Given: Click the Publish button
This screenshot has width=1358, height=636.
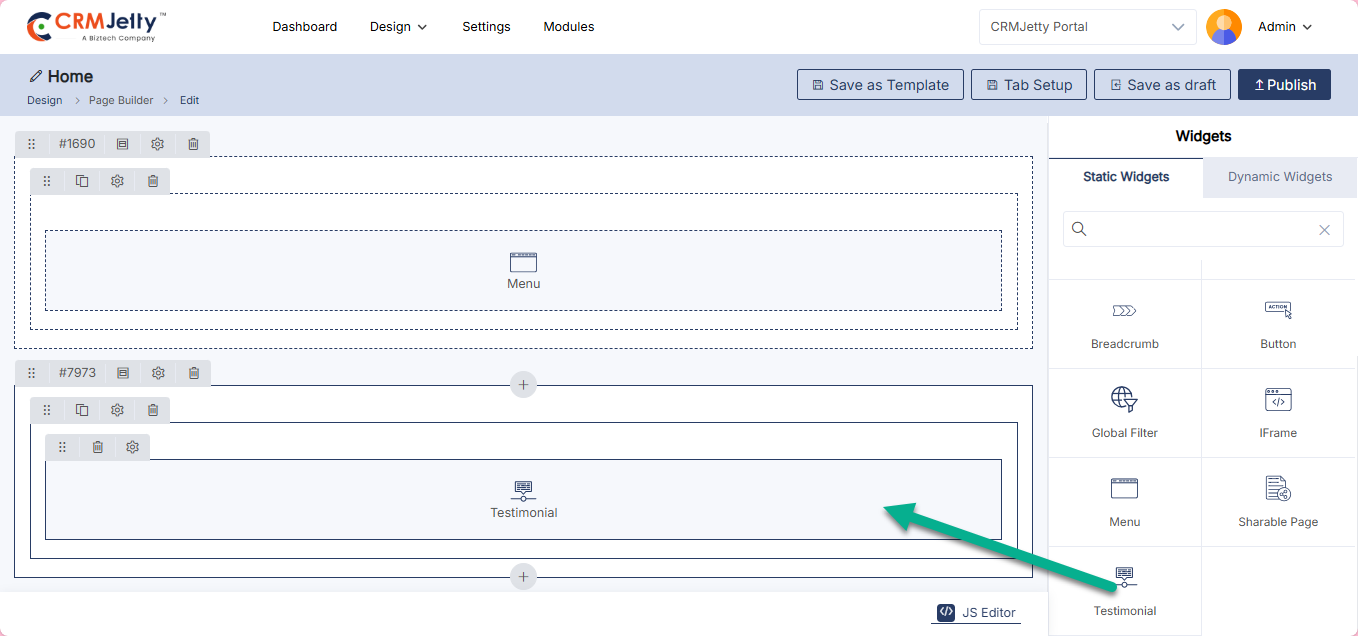Looking at the screenshot, I should pos(1284,85).
